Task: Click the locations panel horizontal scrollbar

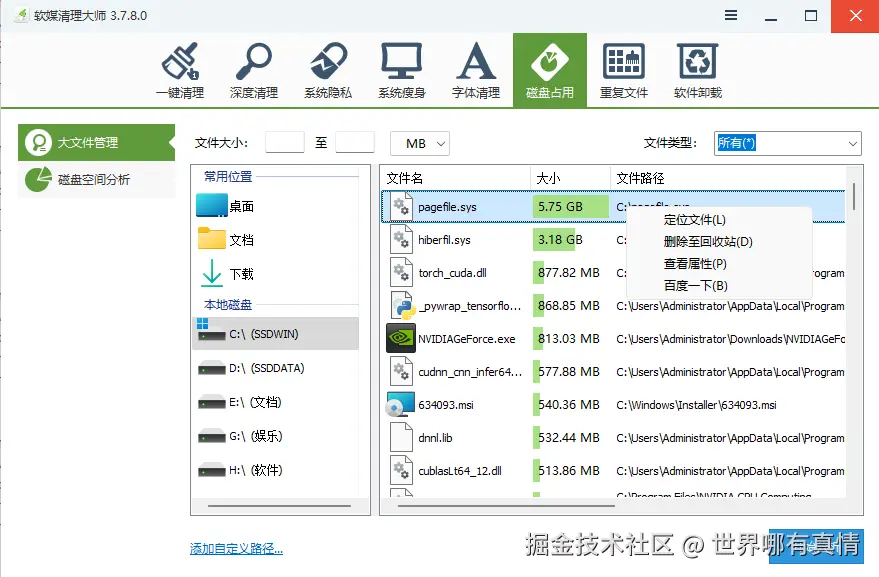Action: tap(279, 505)
